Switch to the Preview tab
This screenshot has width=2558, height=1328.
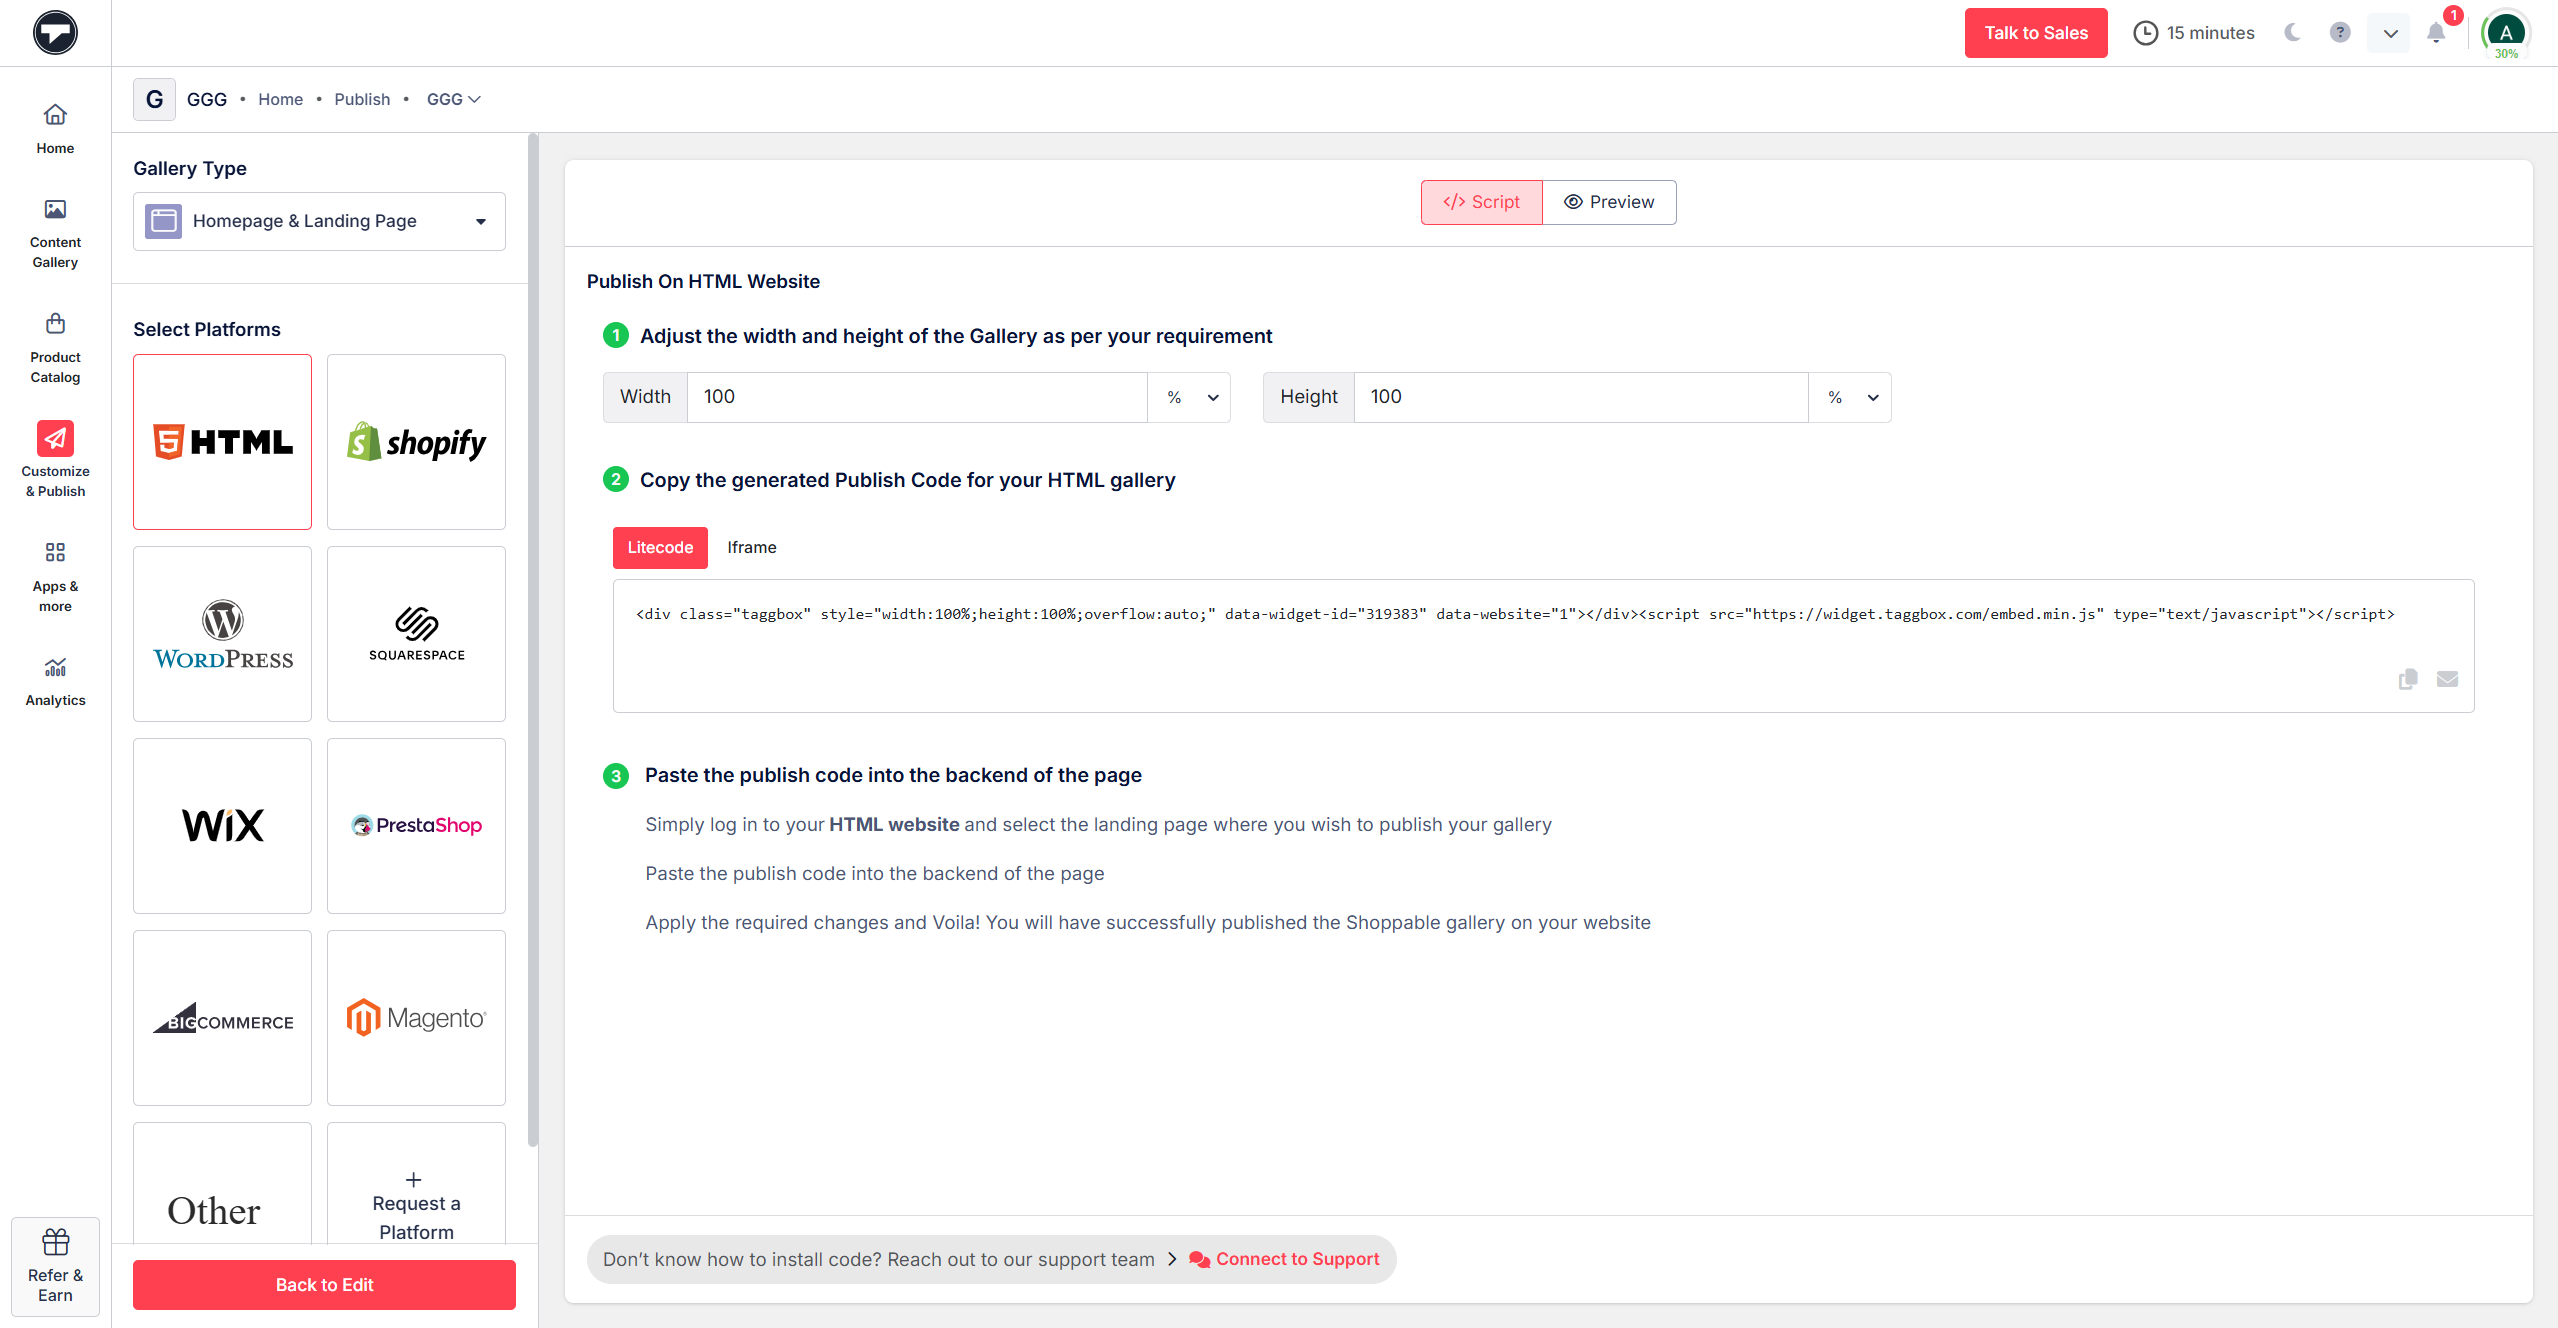[x=1608, y=201]
